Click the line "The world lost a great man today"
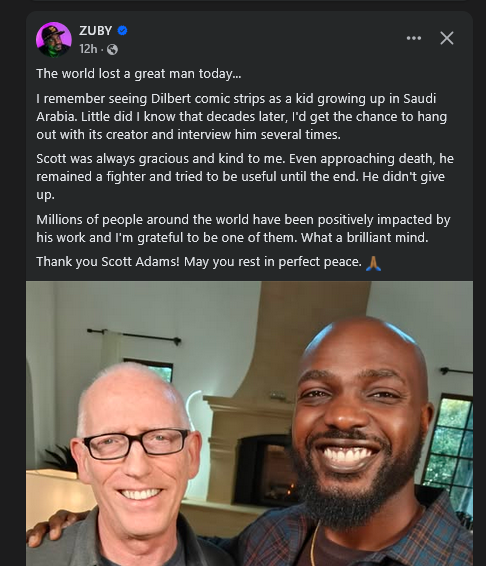Screen dimensions: 486x566 coord(139,74)
